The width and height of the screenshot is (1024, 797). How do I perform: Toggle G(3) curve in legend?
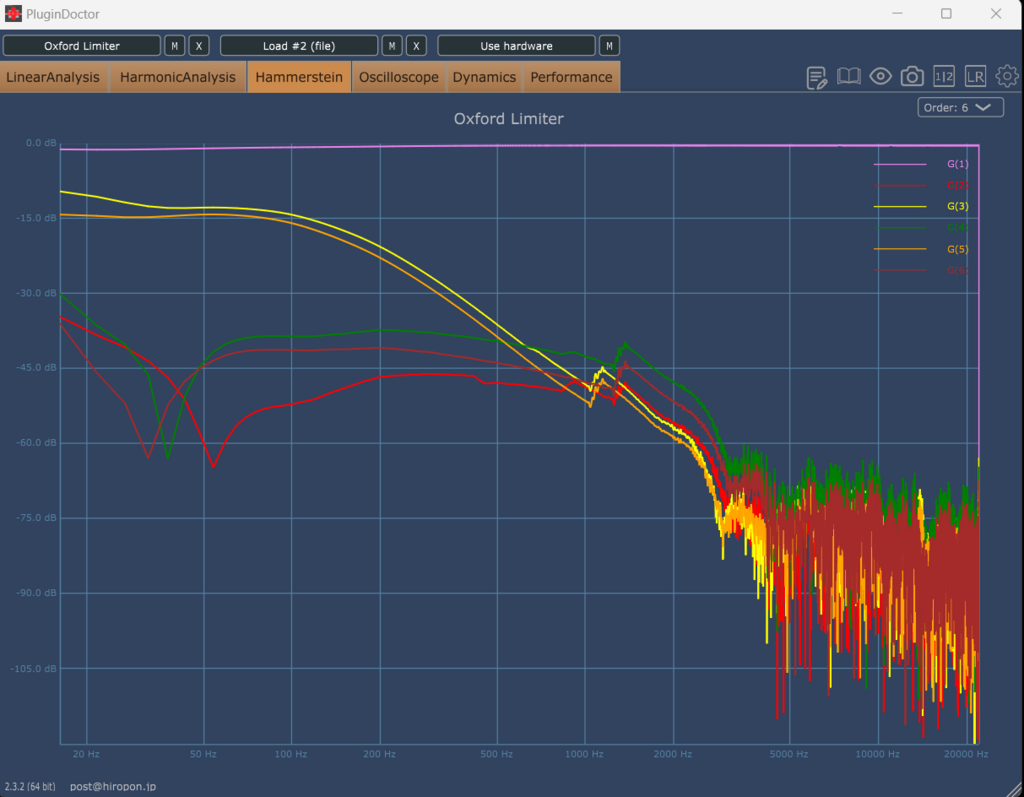(921, 206)
